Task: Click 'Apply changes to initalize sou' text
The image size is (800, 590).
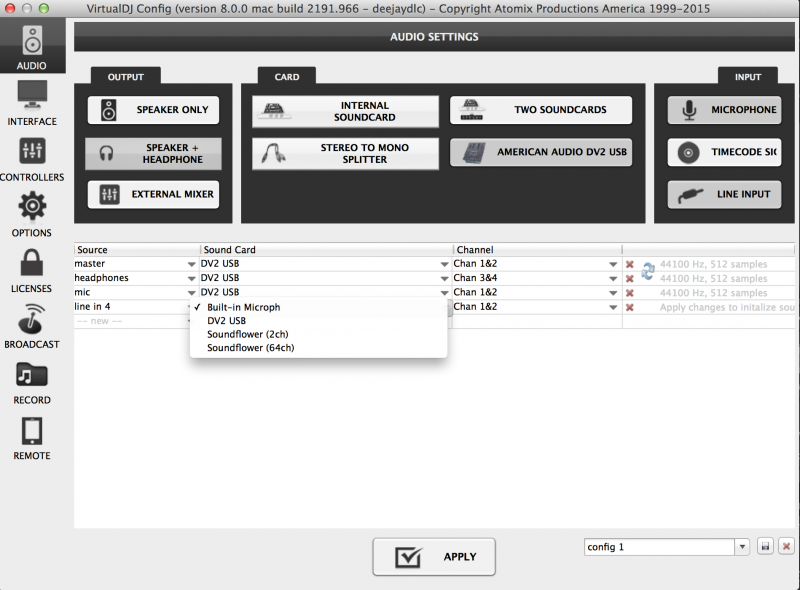Action: 727,307
